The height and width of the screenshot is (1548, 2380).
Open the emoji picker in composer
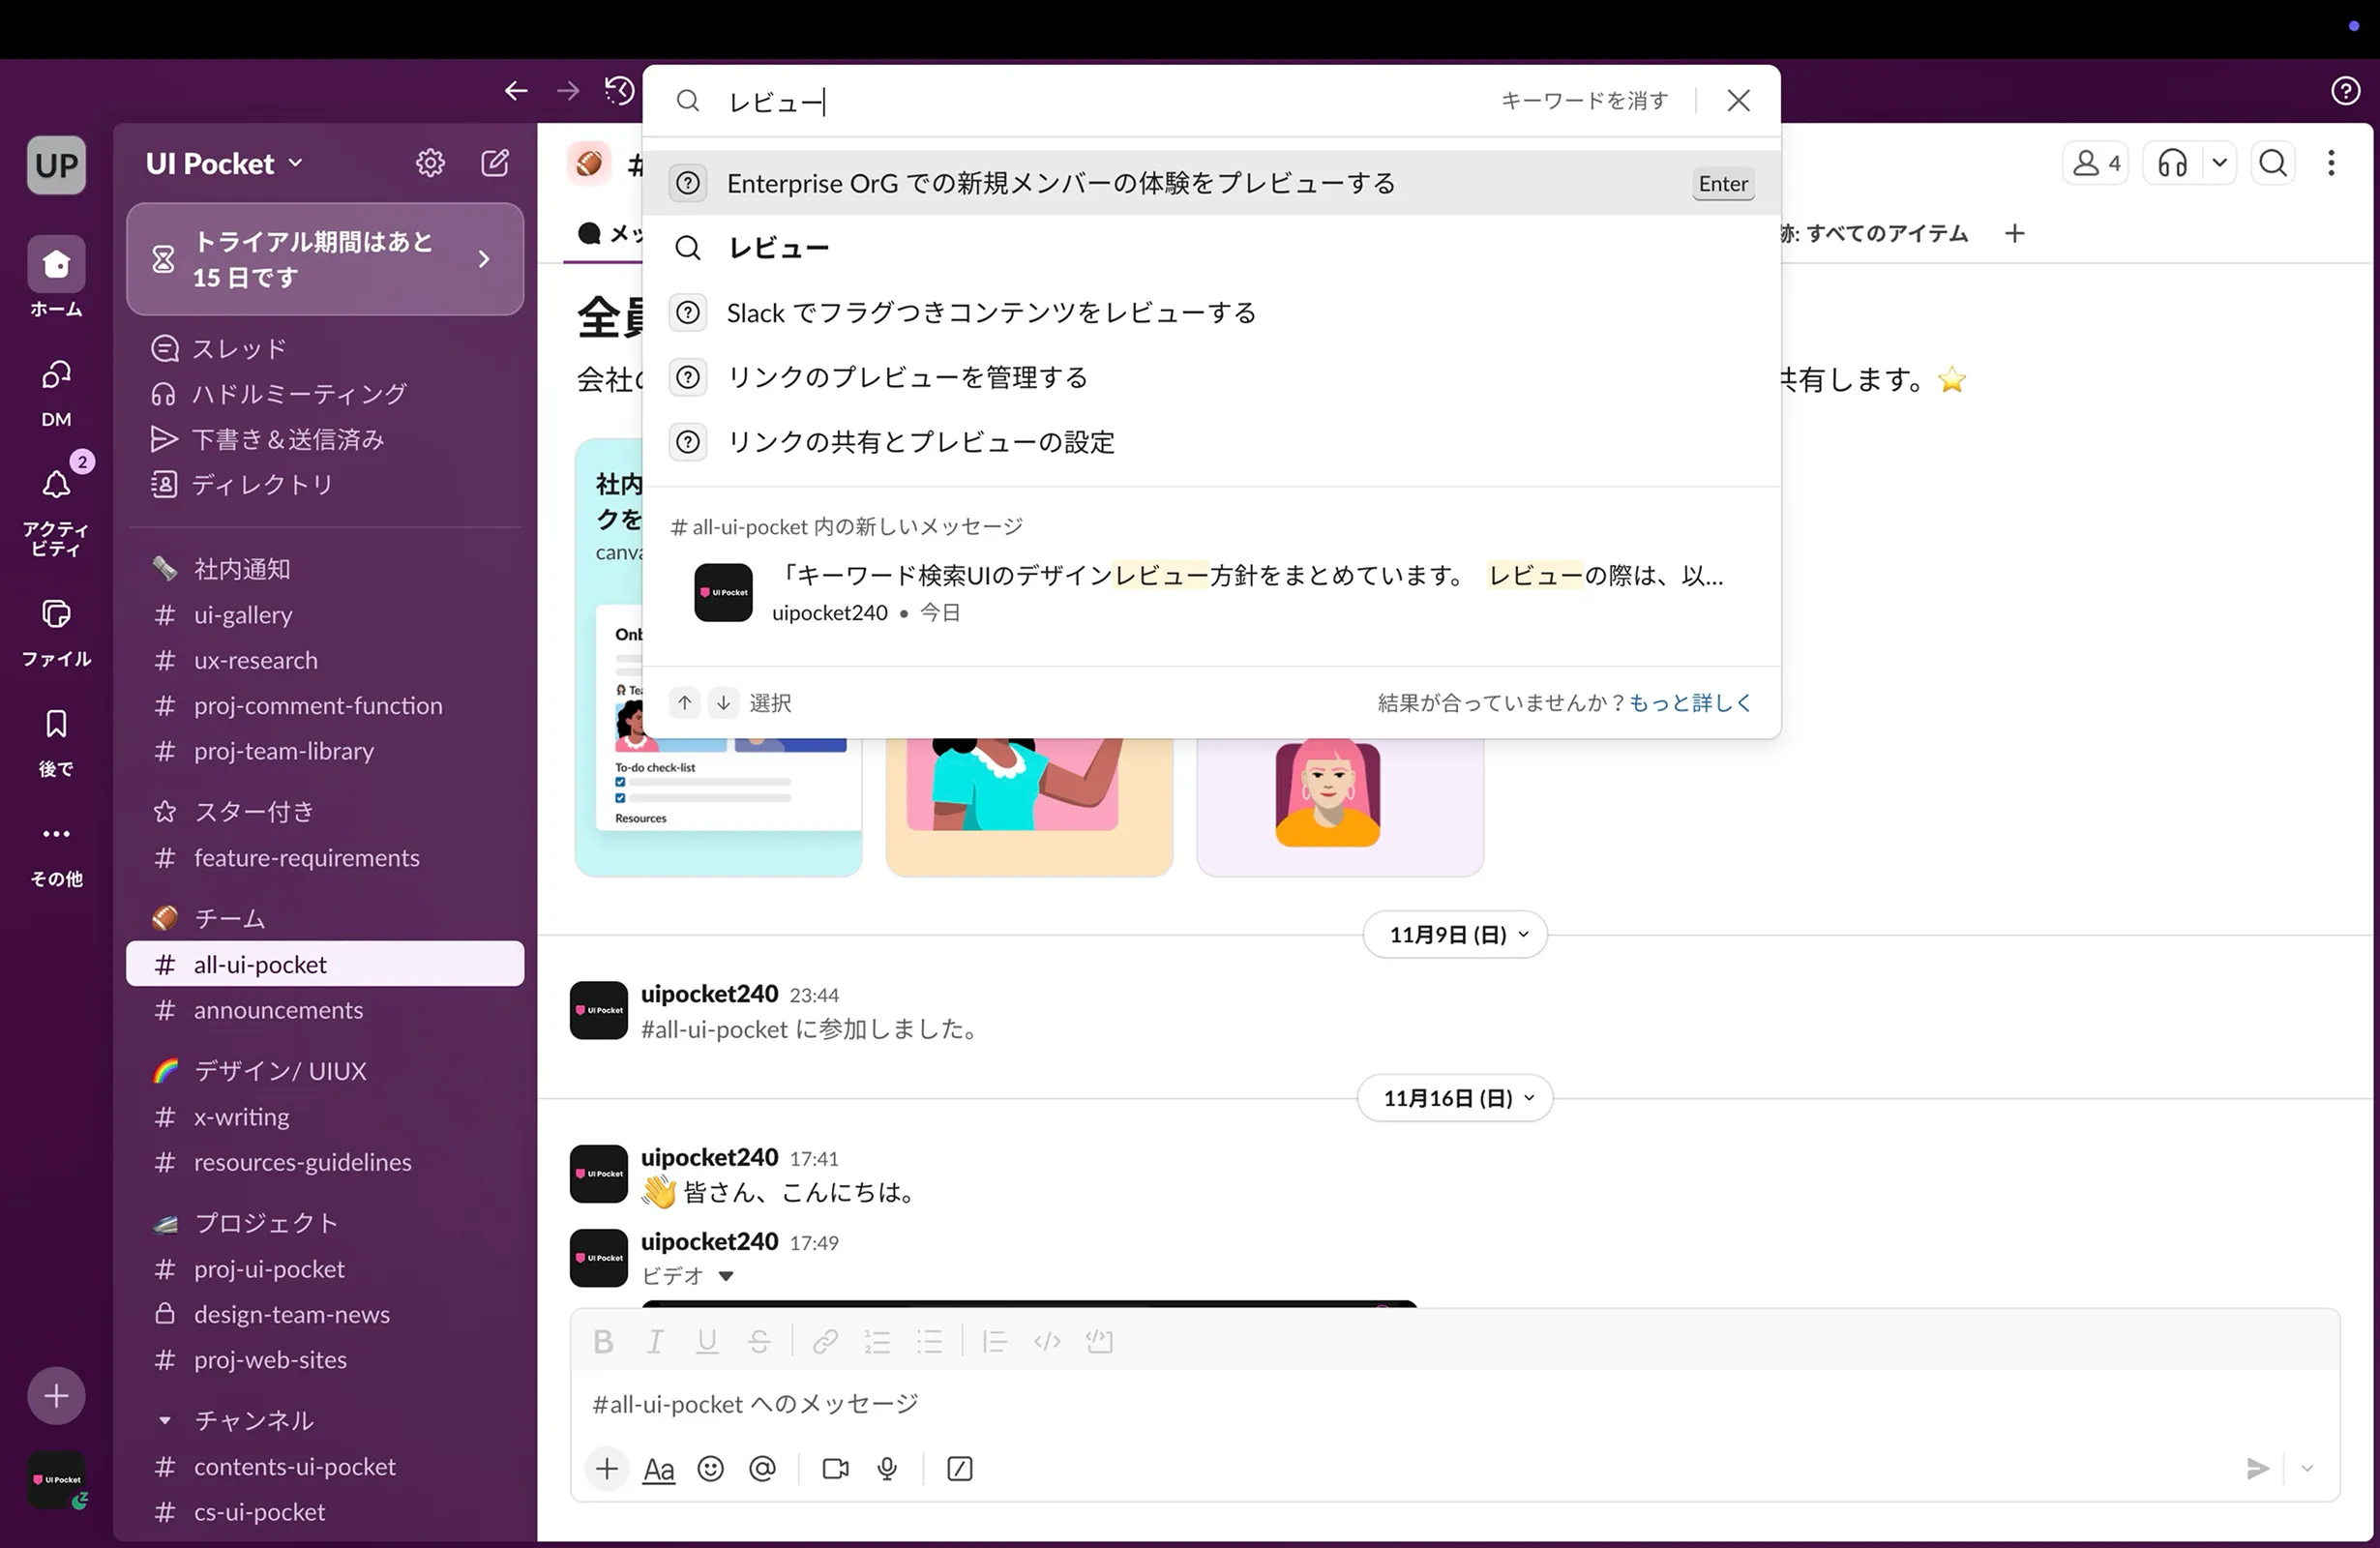pos(710,1468)
